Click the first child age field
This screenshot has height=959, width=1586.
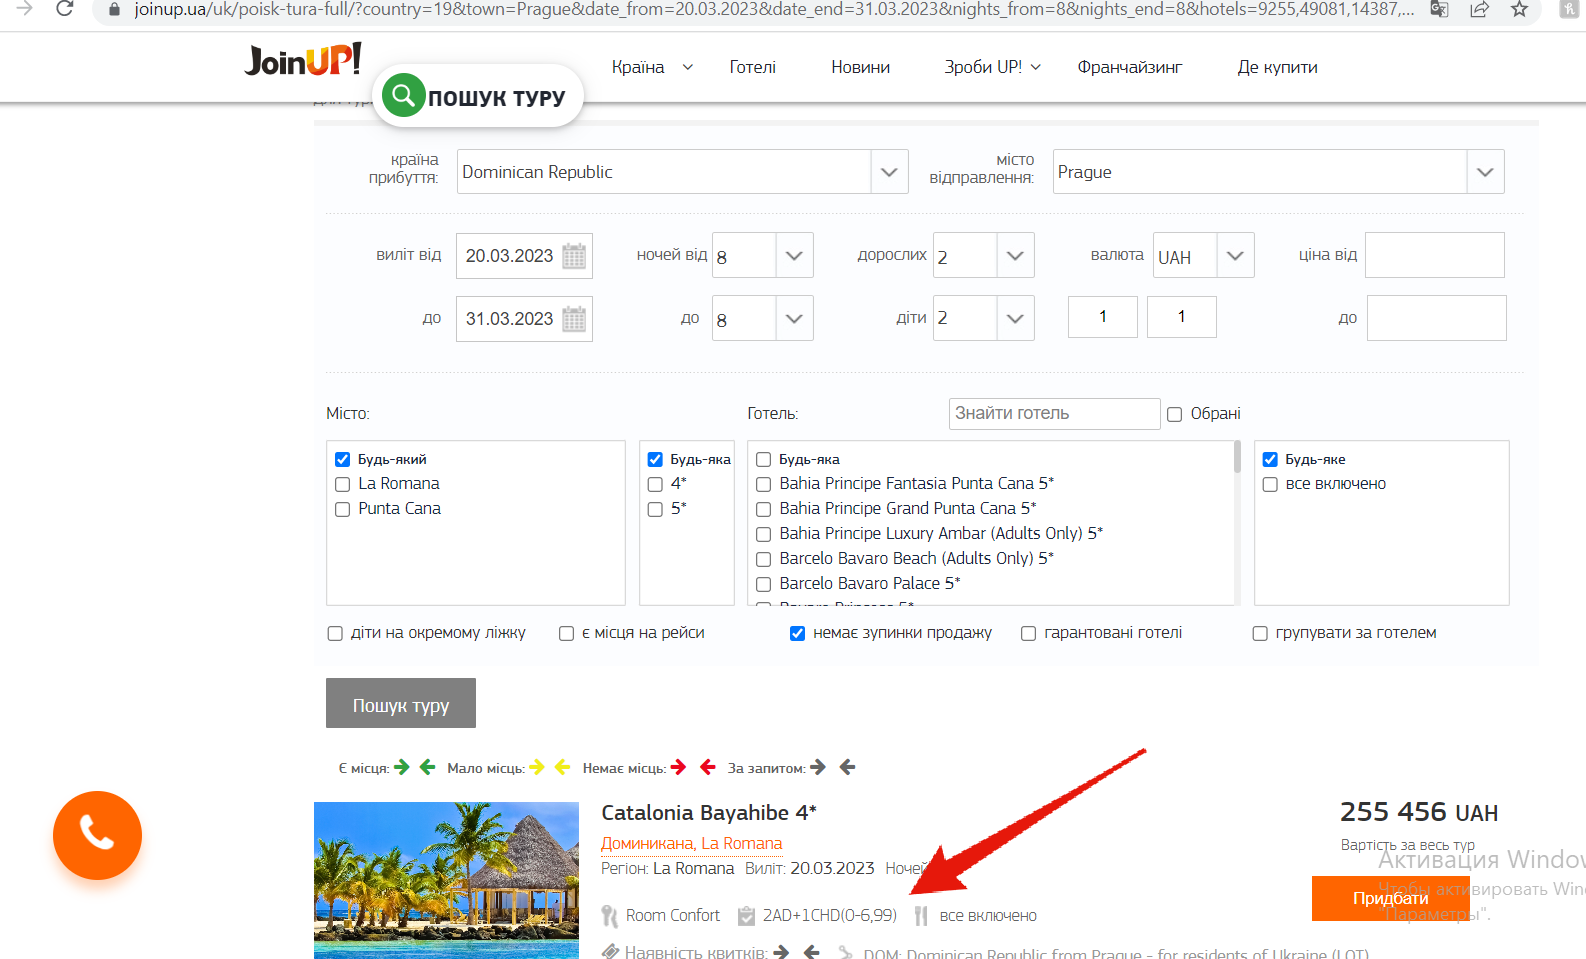tap(1103, 317)
